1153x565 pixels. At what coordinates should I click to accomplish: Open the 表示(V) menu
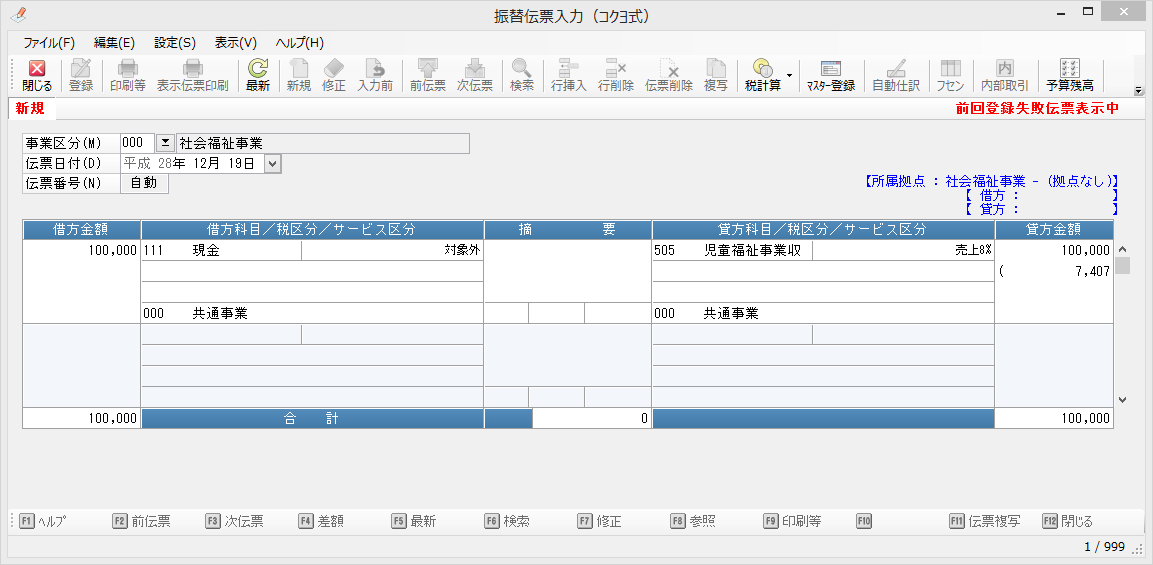tap(236, 43)
